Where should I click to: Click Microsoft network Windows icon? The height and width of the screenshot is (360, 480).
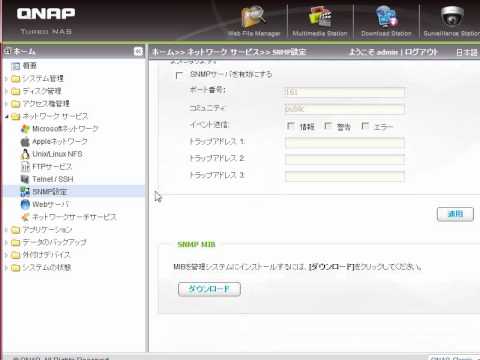(x=25, y=129)
